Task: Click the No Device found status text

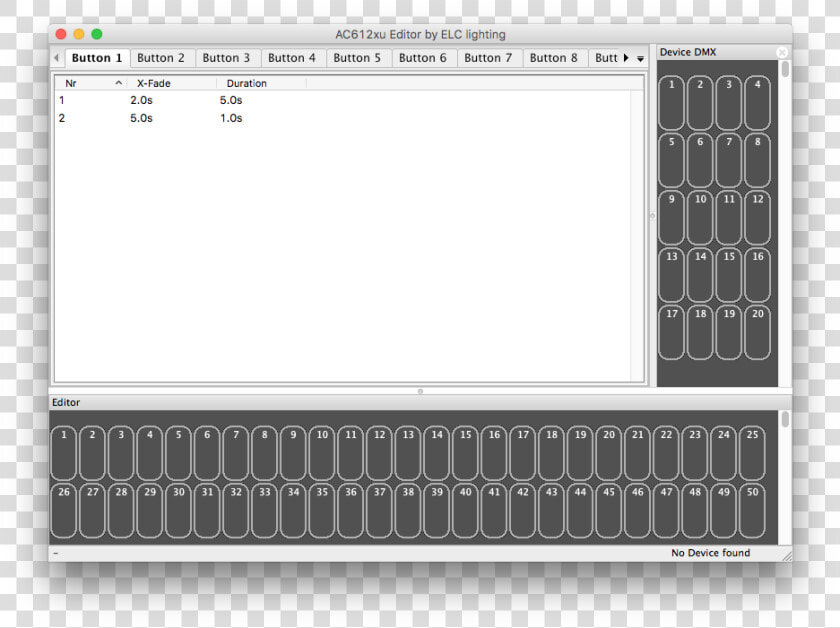Action: (x=710, y=552)
